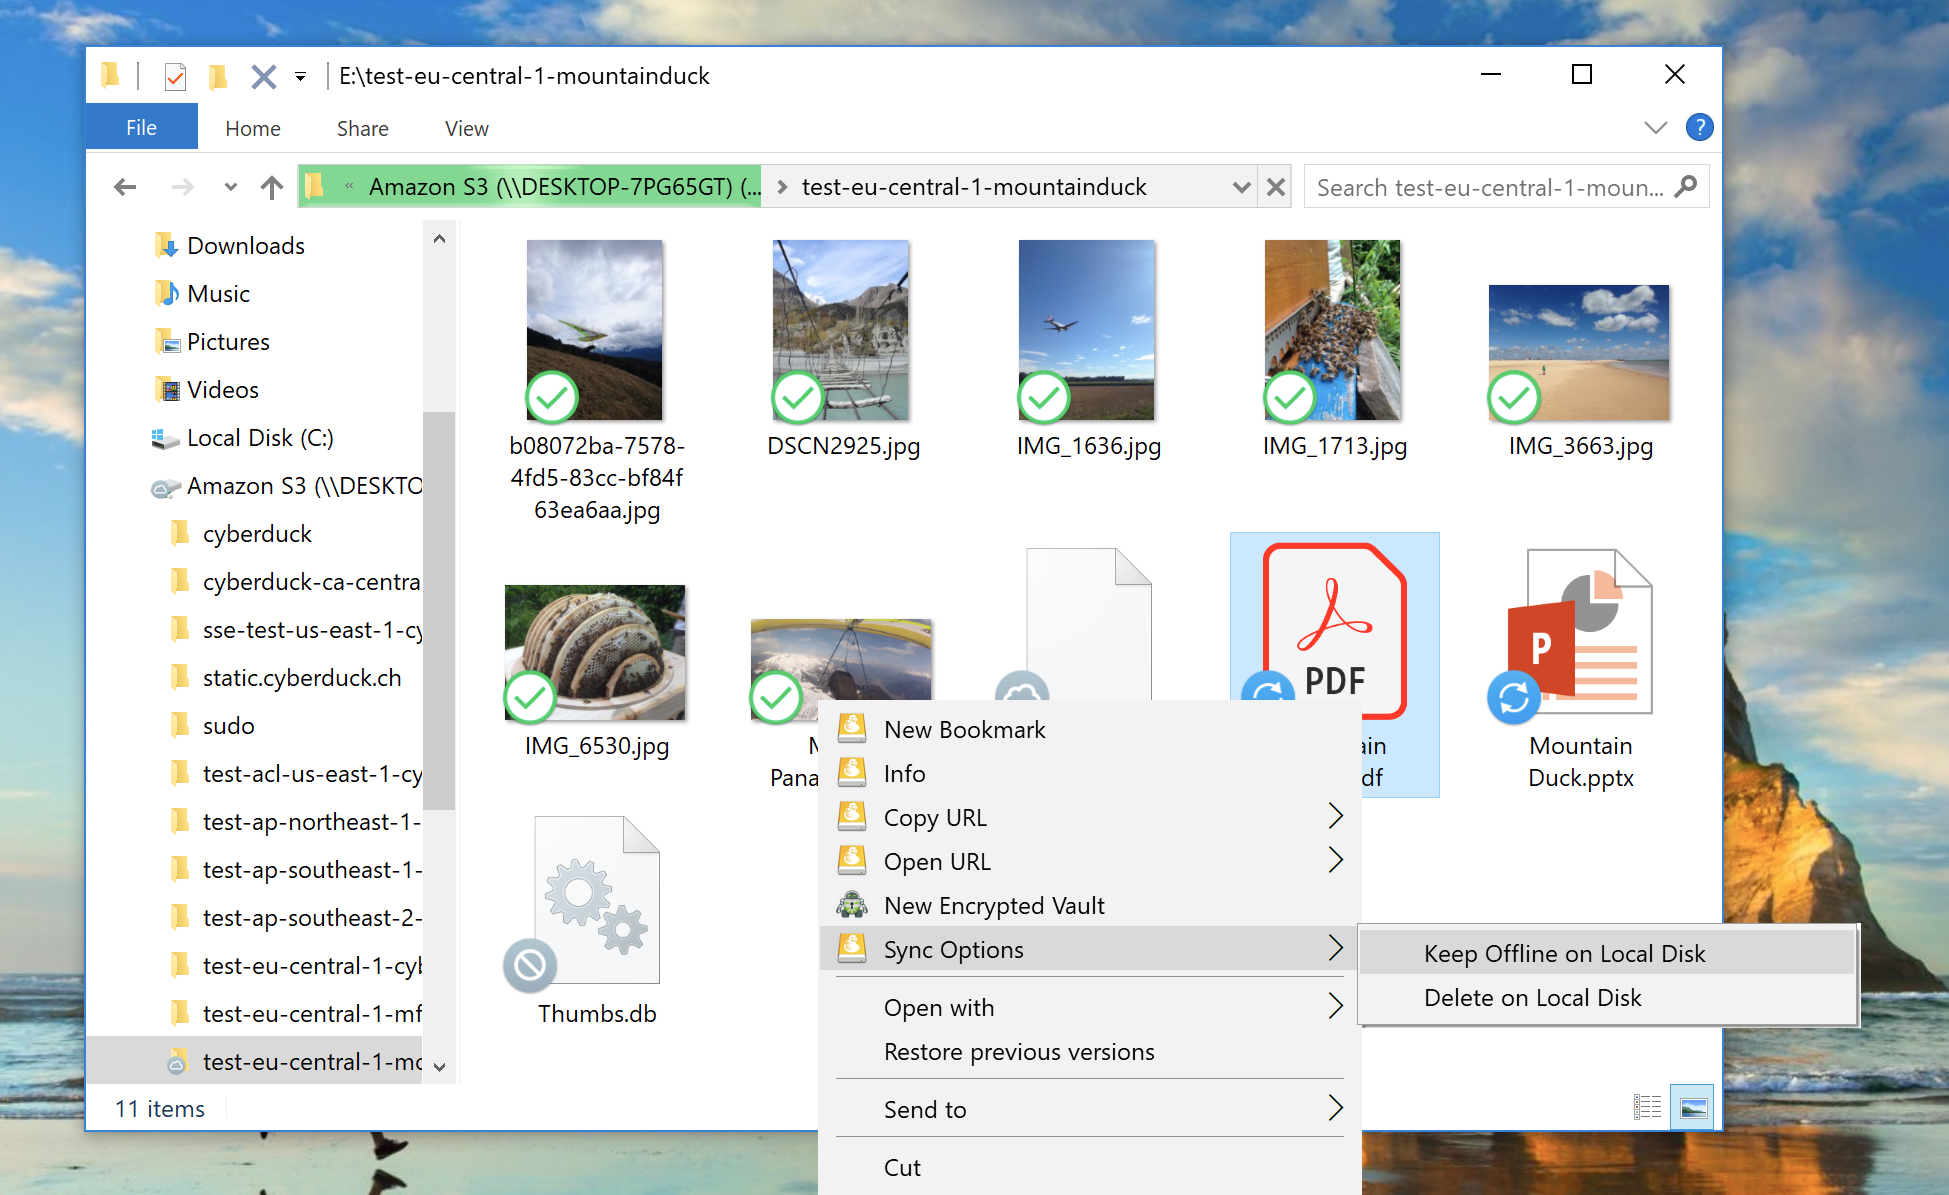Open the Help question mark icon
Viewport: 1949px width, 1195px height.
(x=1699, y=128)
